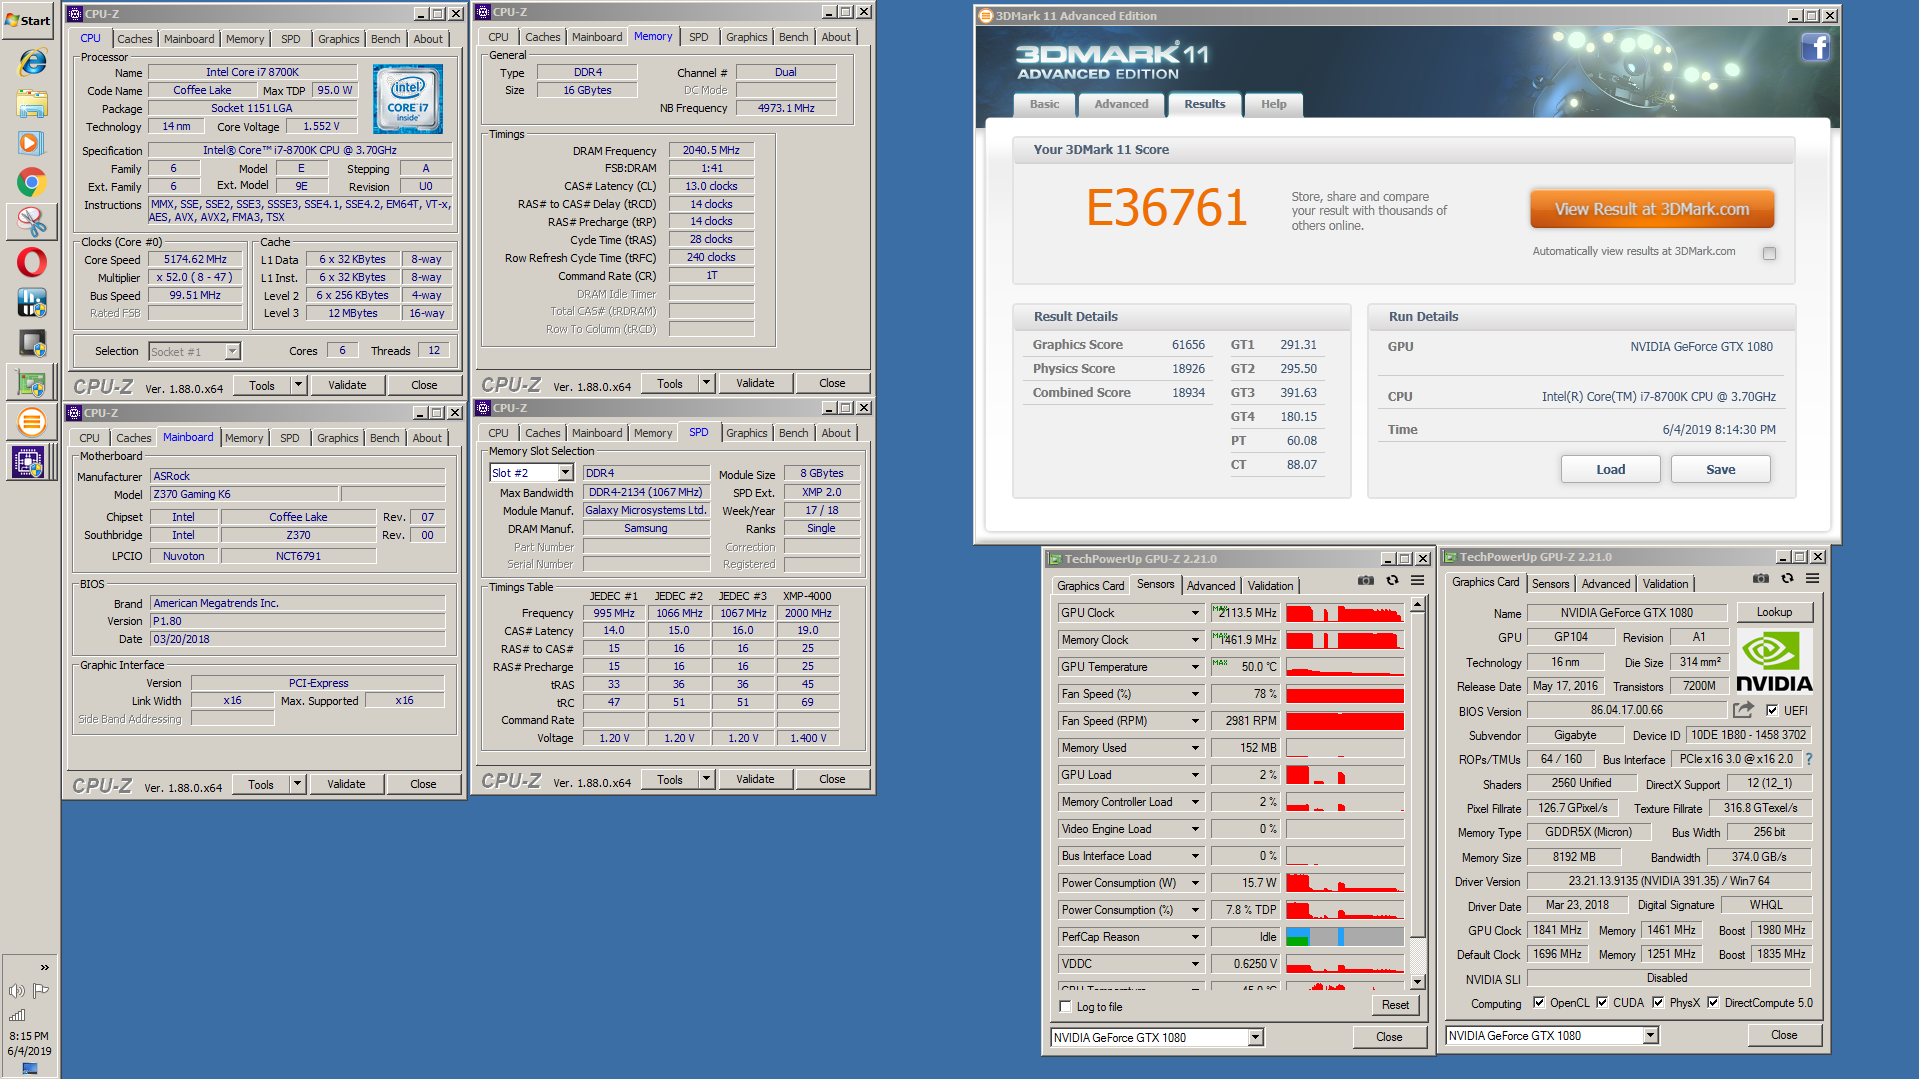Open the Socket #1 selection dropdown
Screen dimensions: 1919x1079
pyautogui.click(x=232, y=351)
